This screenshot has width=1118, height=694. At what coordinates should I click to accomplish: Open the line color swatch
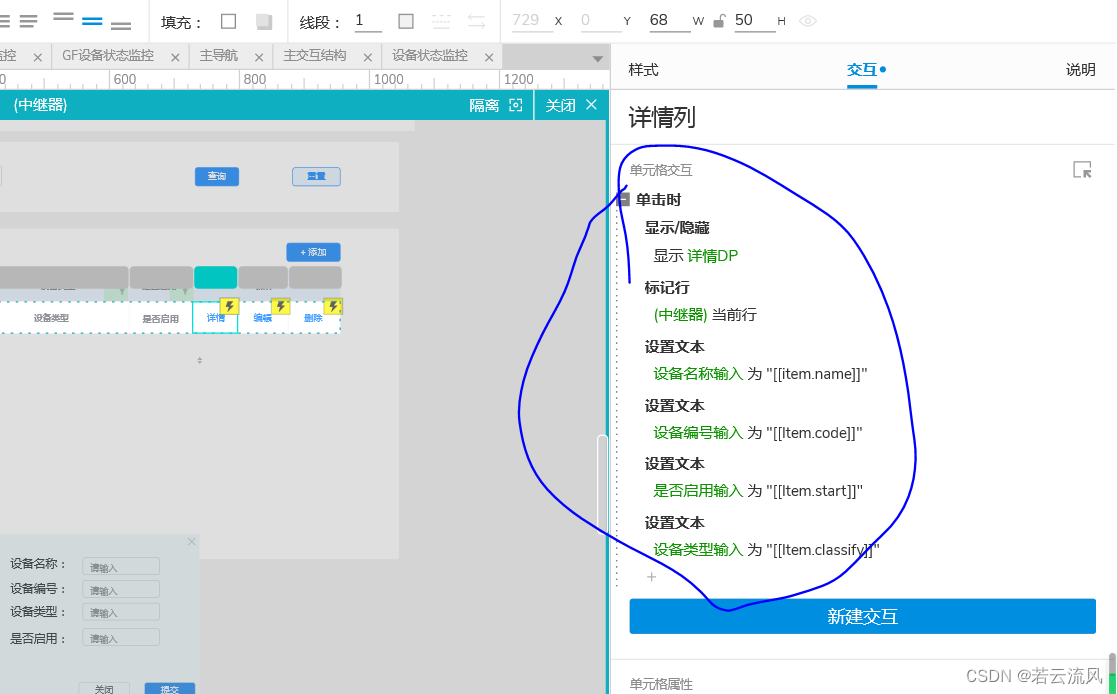(406, 21)
